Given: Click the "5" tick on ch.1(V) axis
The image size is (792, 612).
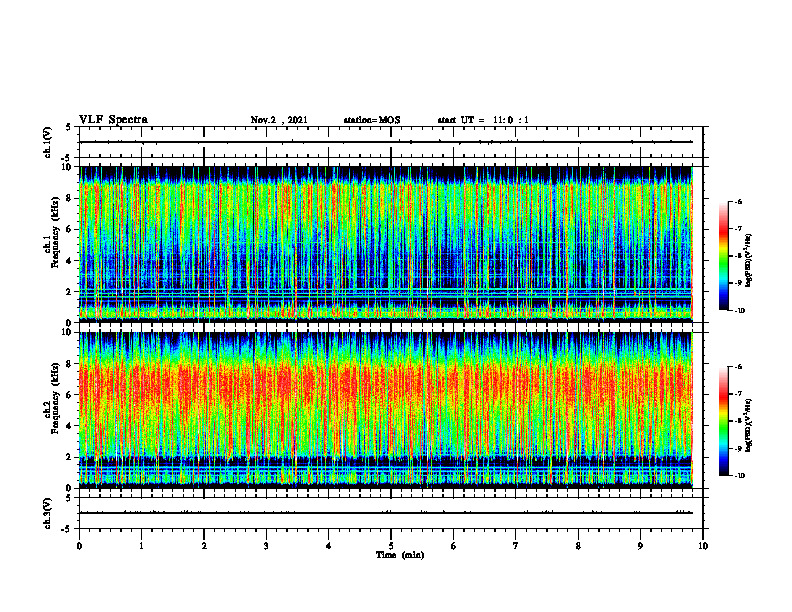Looking at the screenshot, I should (x=68, y=128).
